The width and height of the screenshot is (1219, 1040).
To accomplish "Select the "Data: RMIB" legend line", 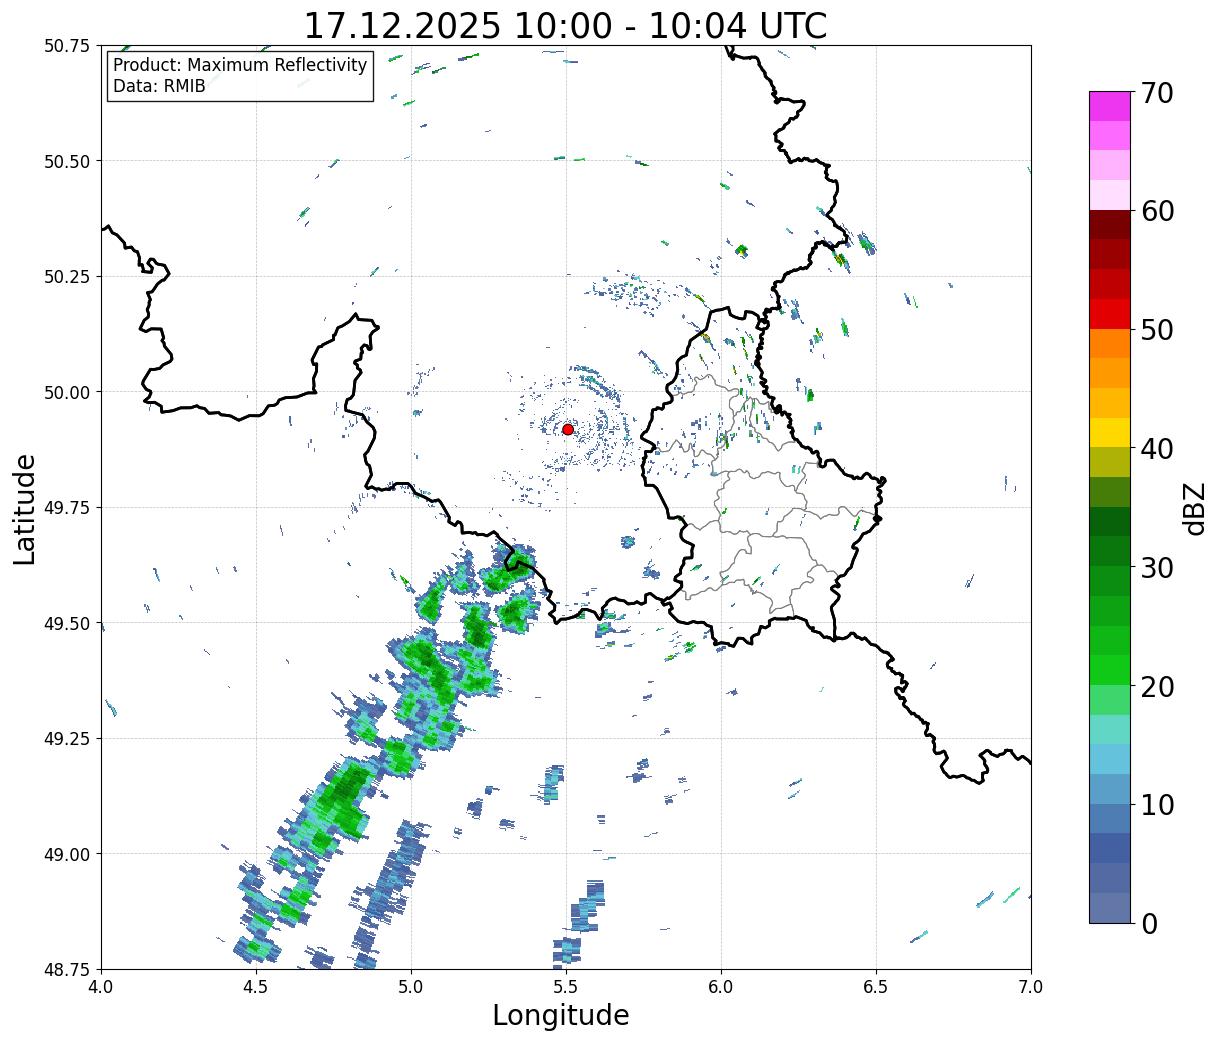I will 159,86.
